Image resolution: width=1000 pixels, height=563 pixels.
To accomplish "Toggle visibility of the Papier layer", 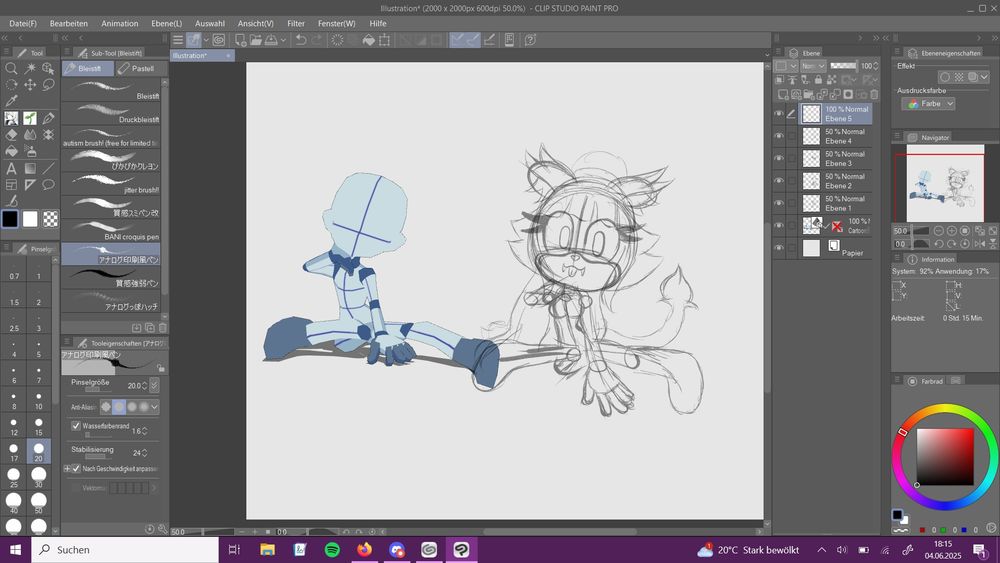I will tap(779, 248).
